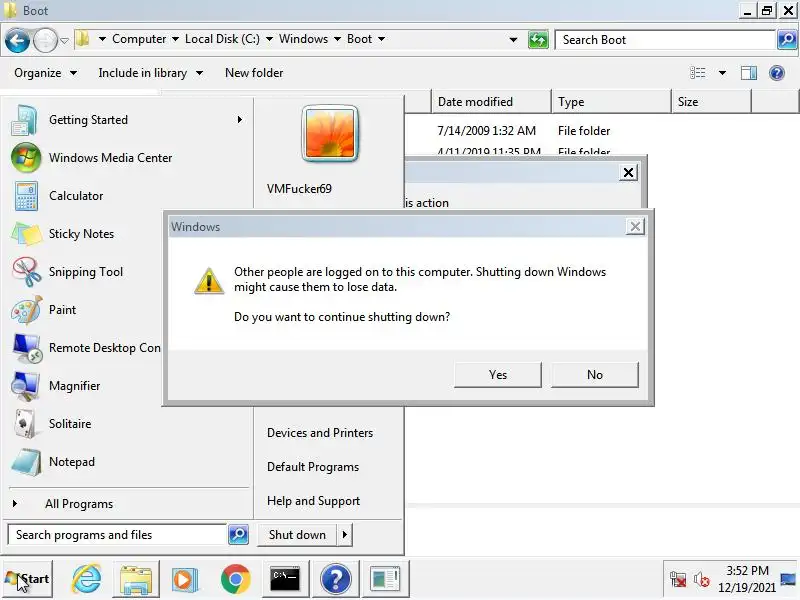Open the Organize menu
800x600 pixels.
45,73
